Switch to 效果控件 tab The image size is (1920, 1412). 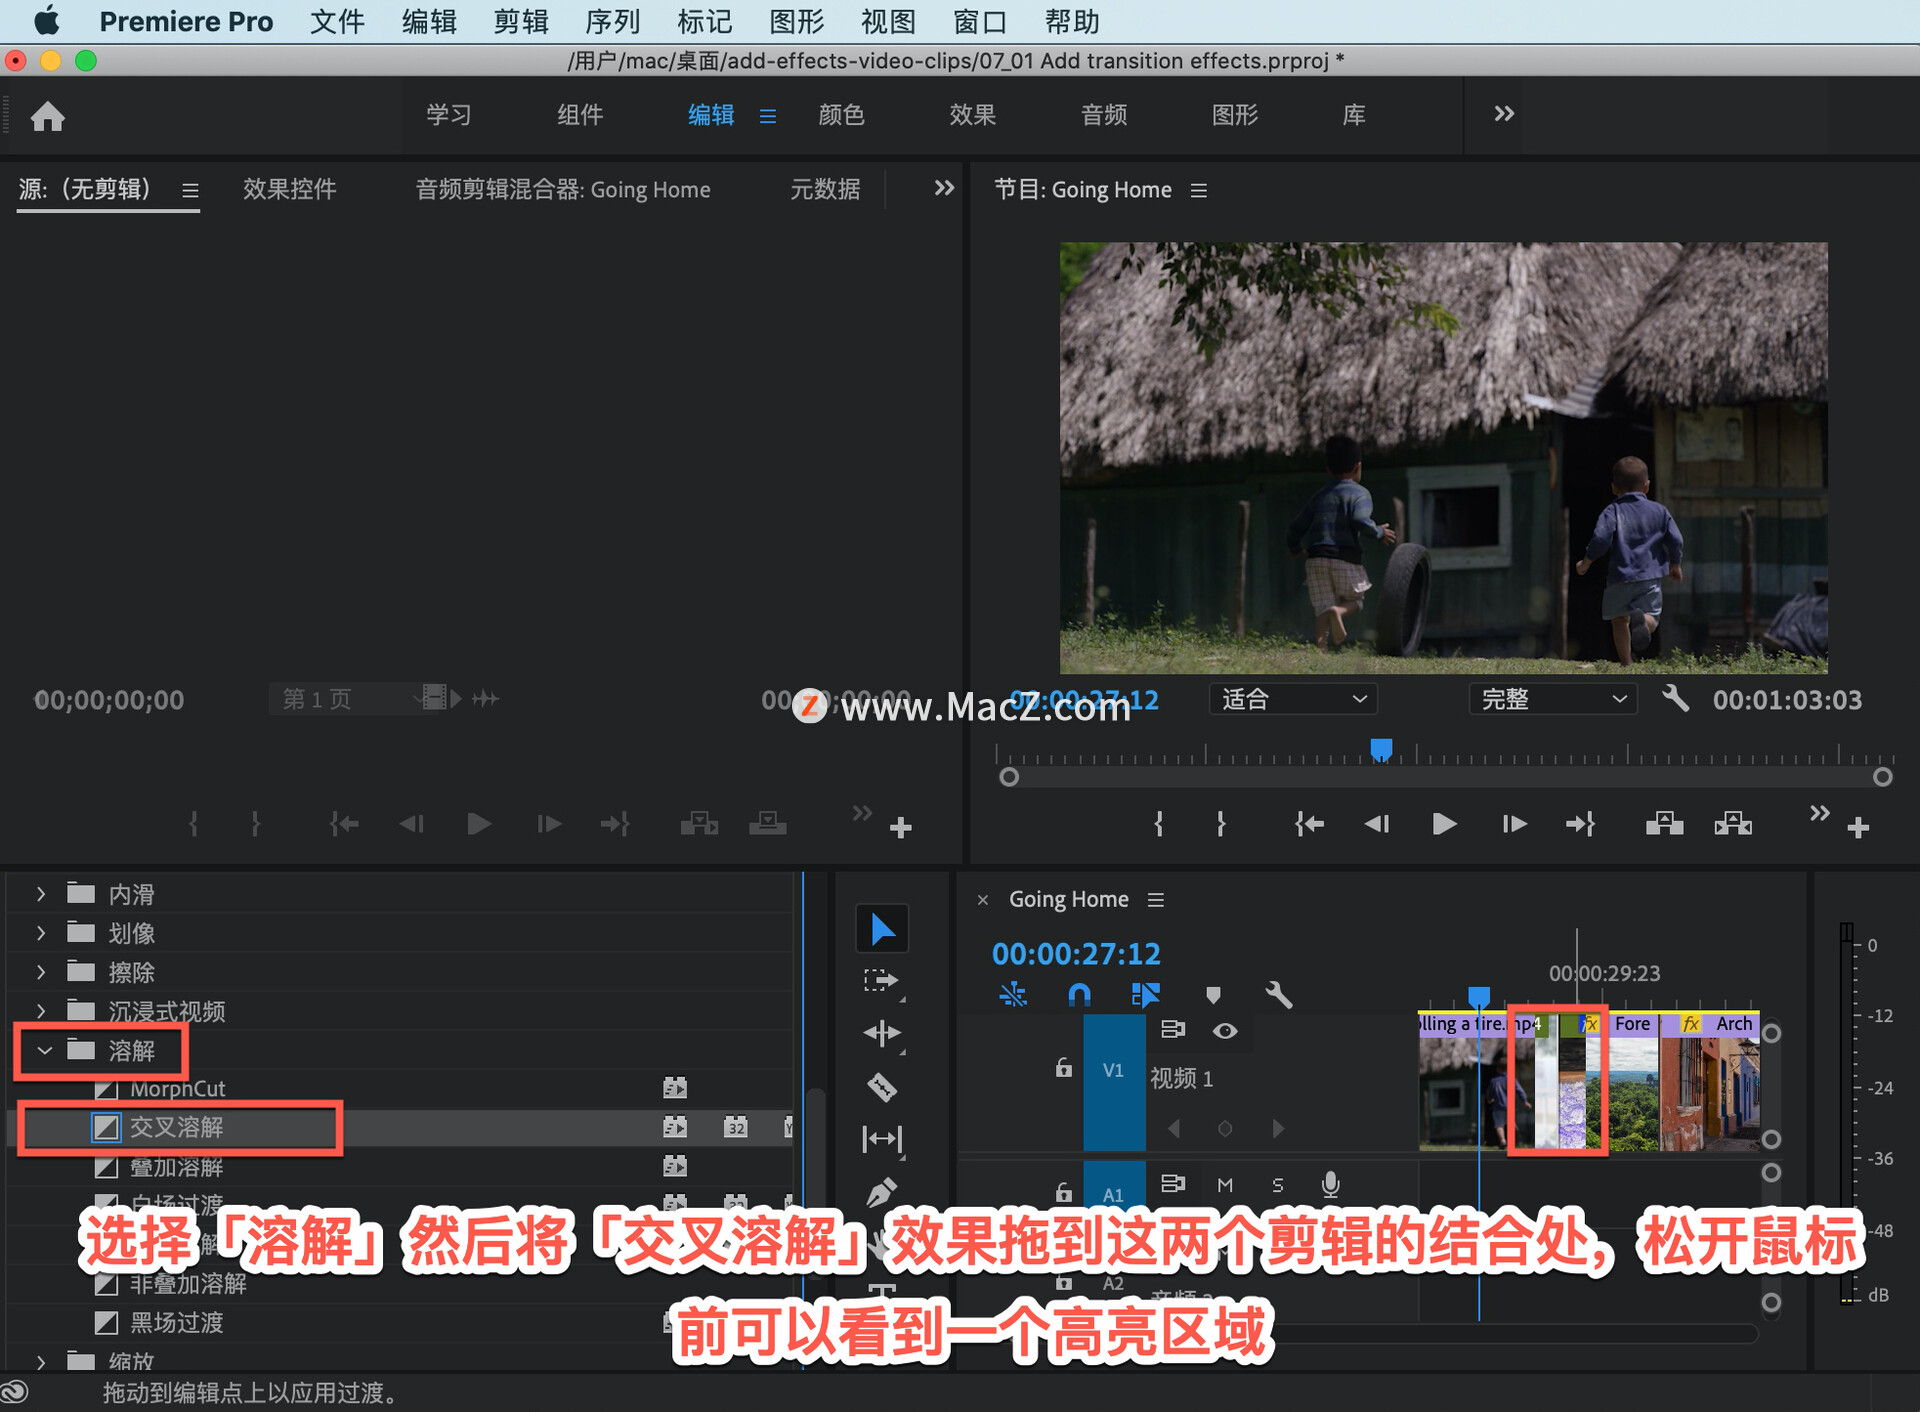click(x=289, y=189)
